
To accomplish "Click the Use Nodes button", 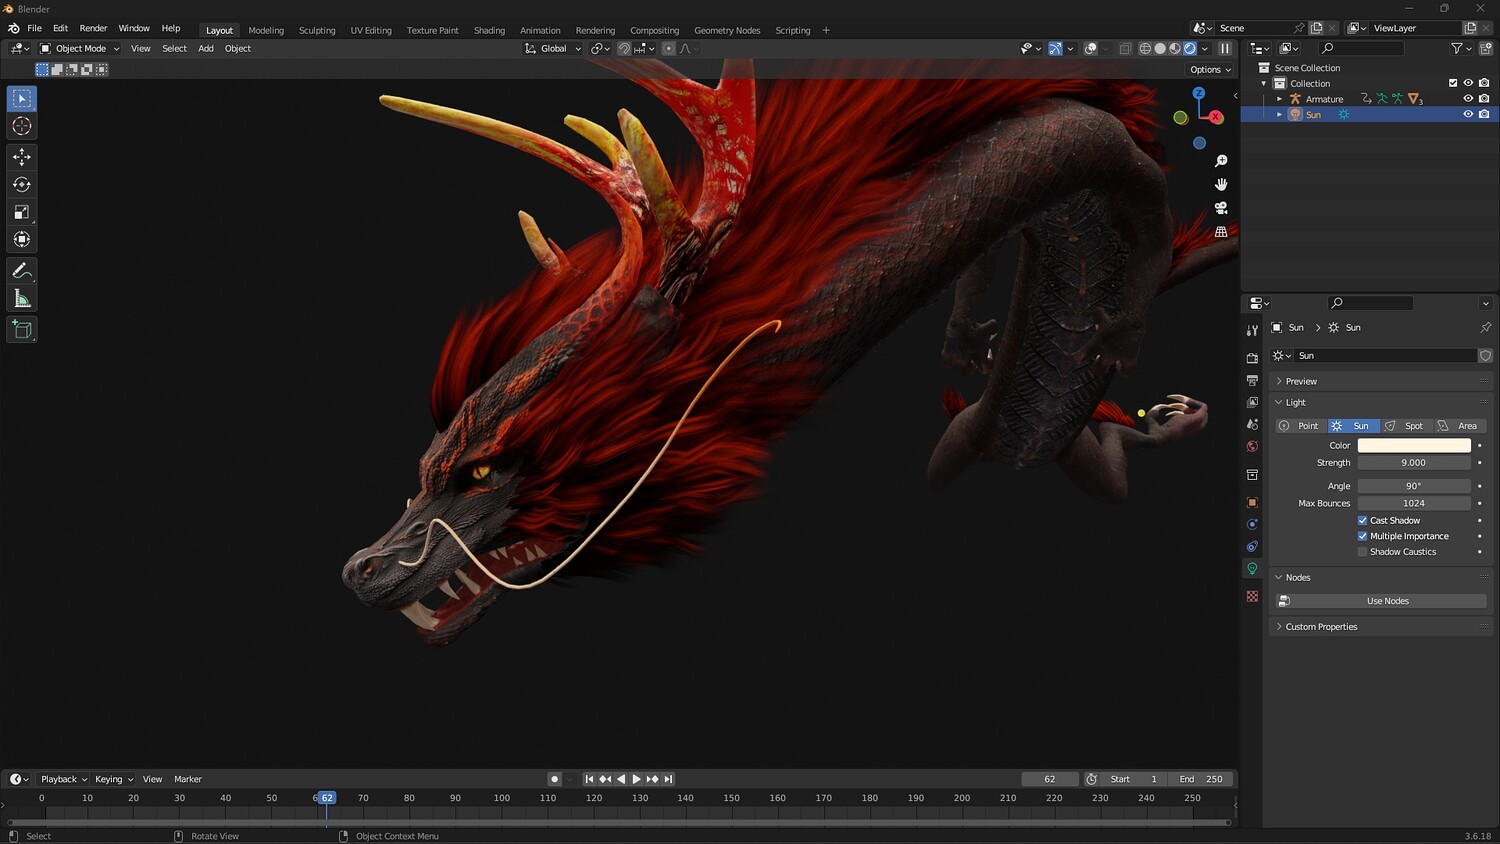I will click(1387, 601).
